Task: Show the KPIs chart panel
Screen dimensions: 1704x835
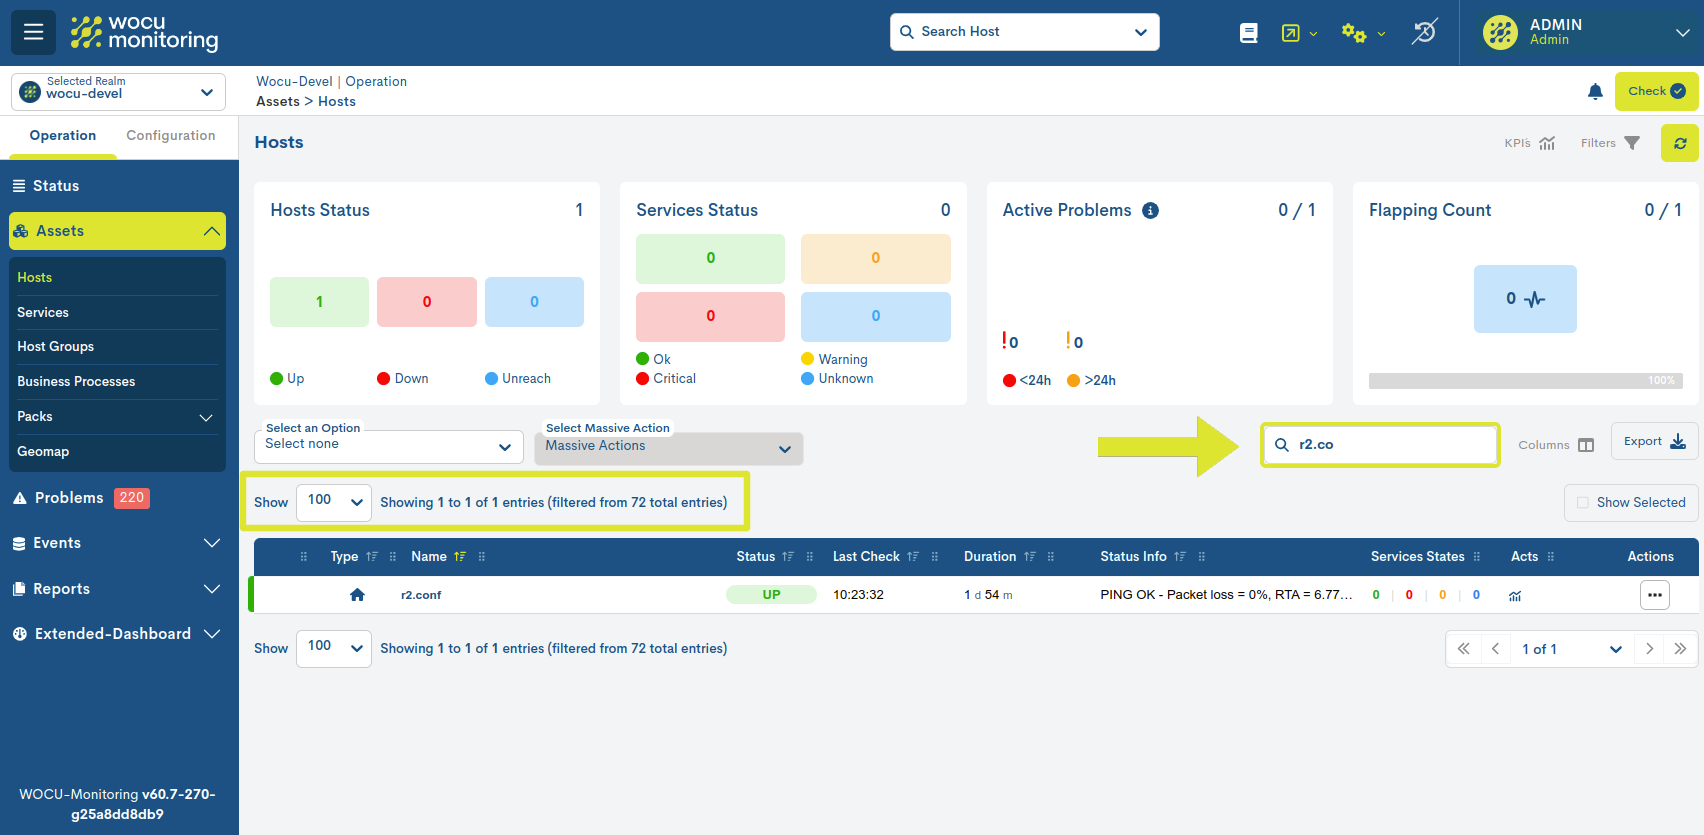Action: coord(1530,143)
